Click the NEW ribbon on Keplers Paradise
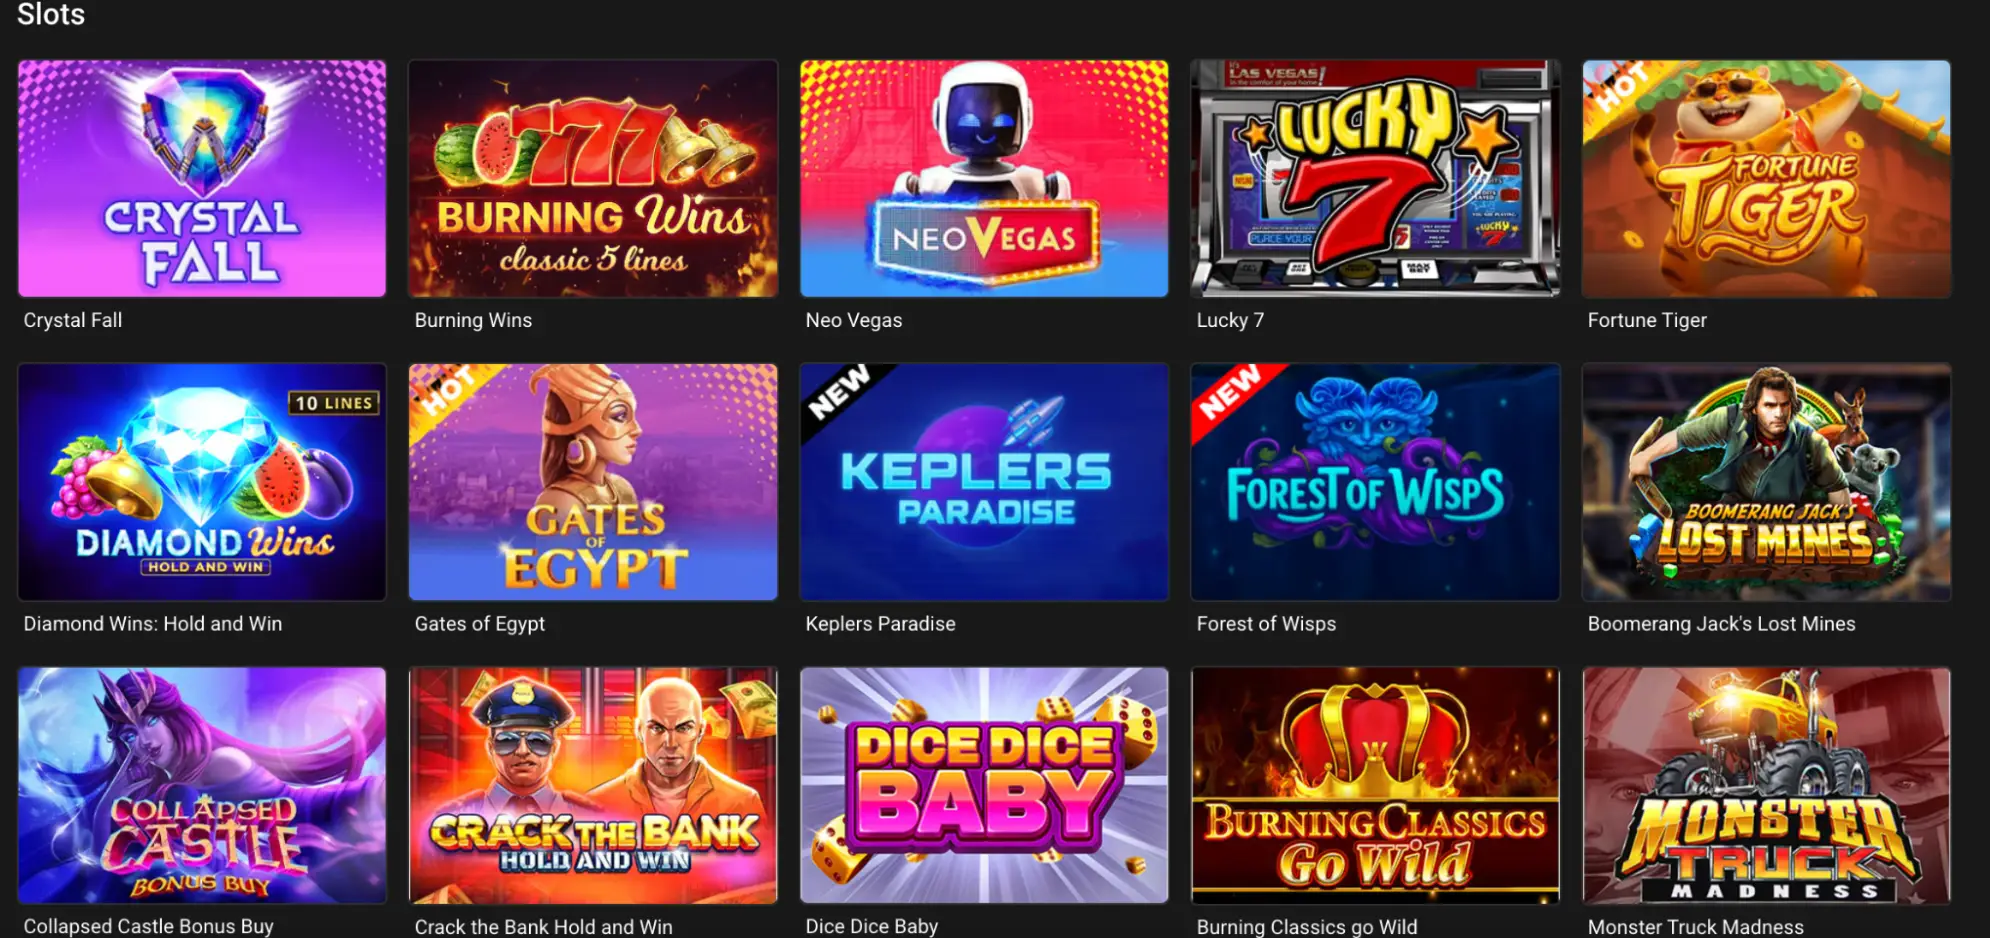 click(x=838, y=393)
